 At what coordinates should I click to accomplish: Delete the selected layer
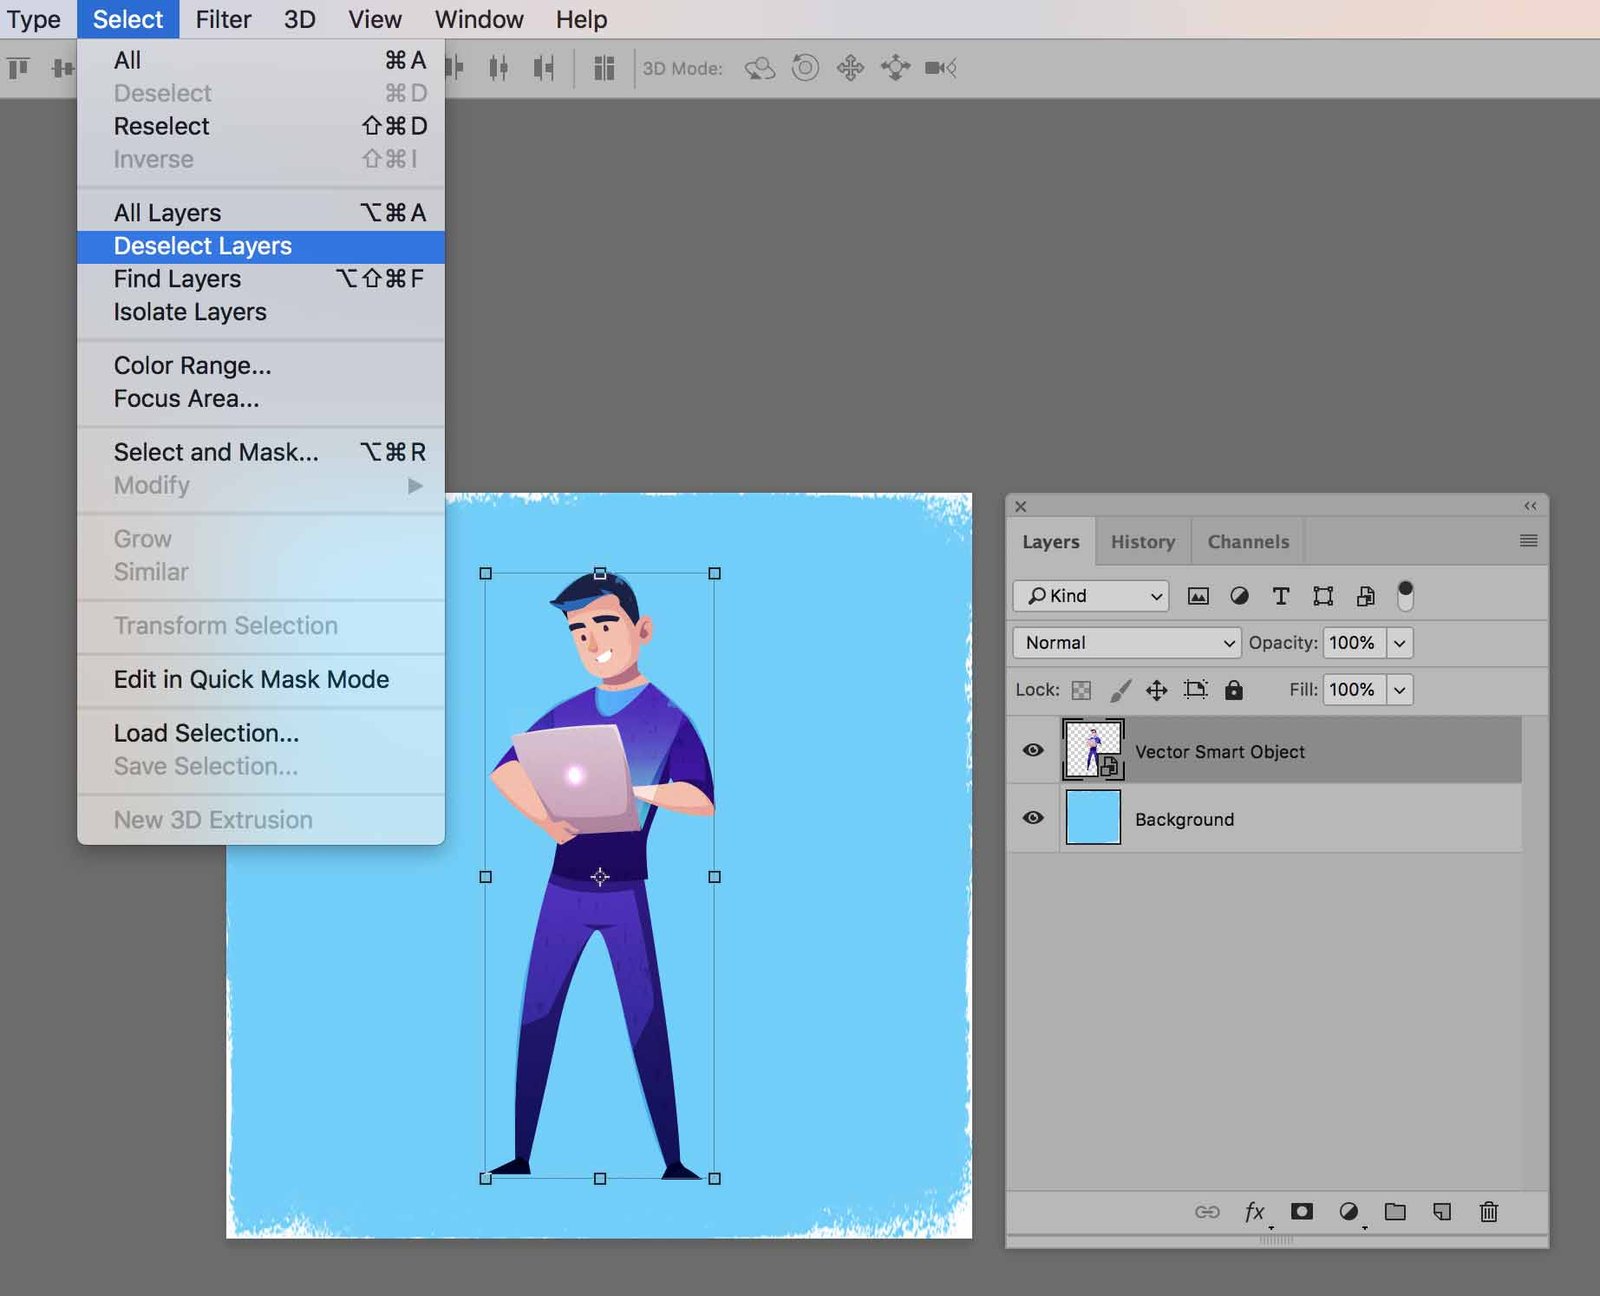tap(1489, 1212)
